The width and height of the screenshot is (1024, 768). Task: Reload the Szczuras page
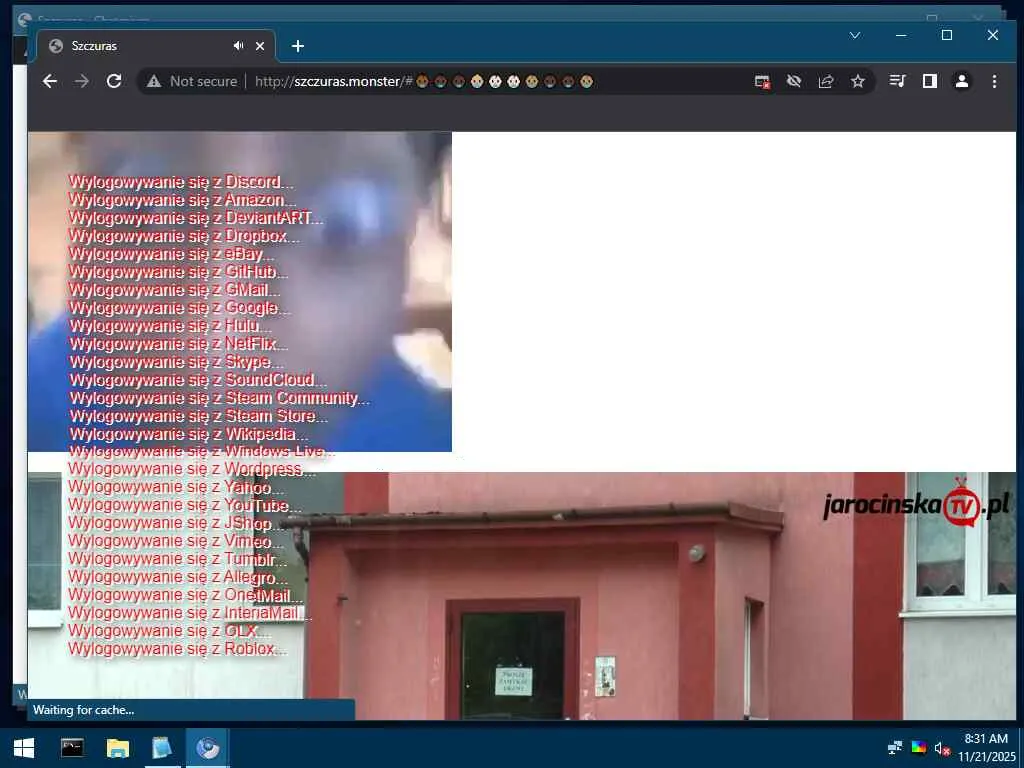pyautogui.click(x=114, y=81)
